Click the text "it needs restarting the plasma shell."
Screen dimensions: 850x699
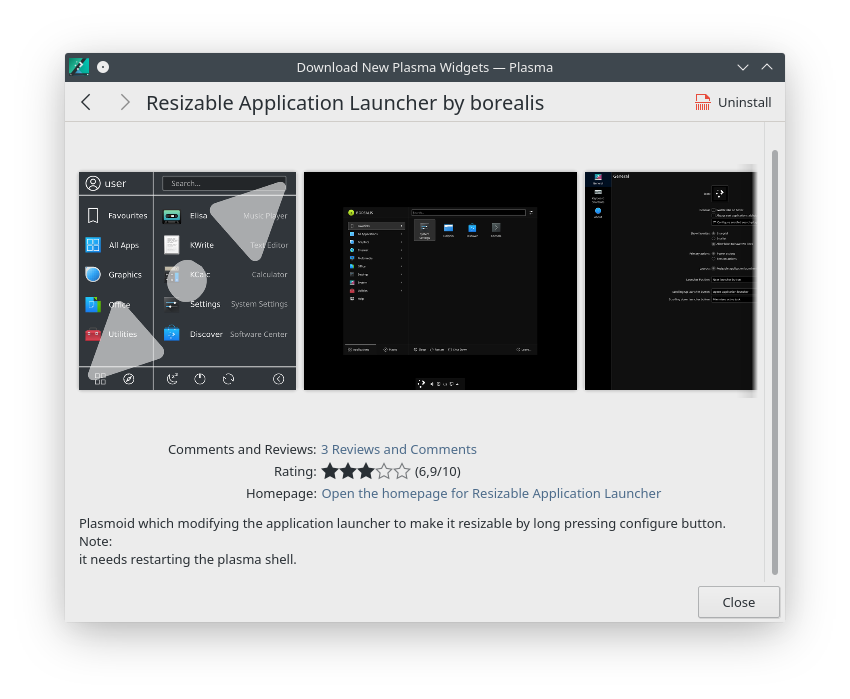188,560
